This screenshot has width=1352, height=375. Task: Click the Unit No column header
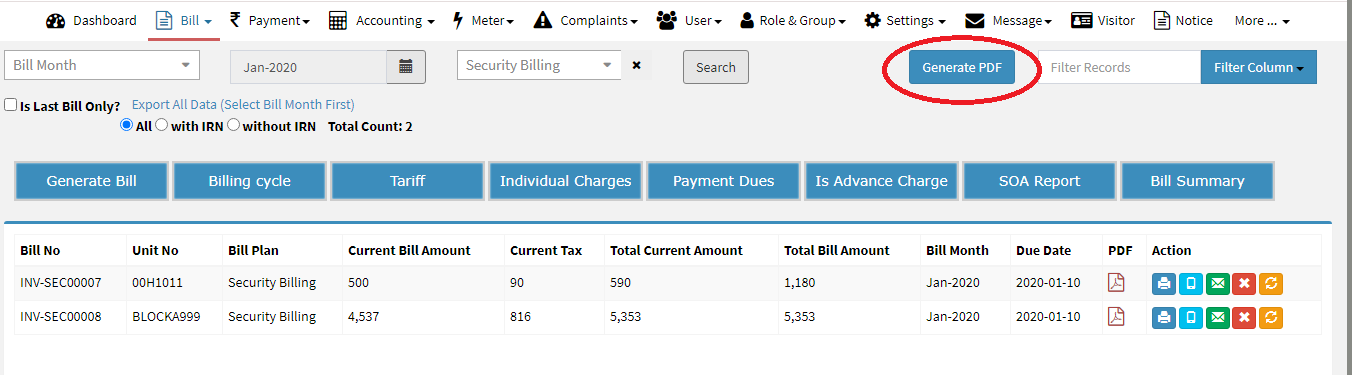[x=155, y=250]
